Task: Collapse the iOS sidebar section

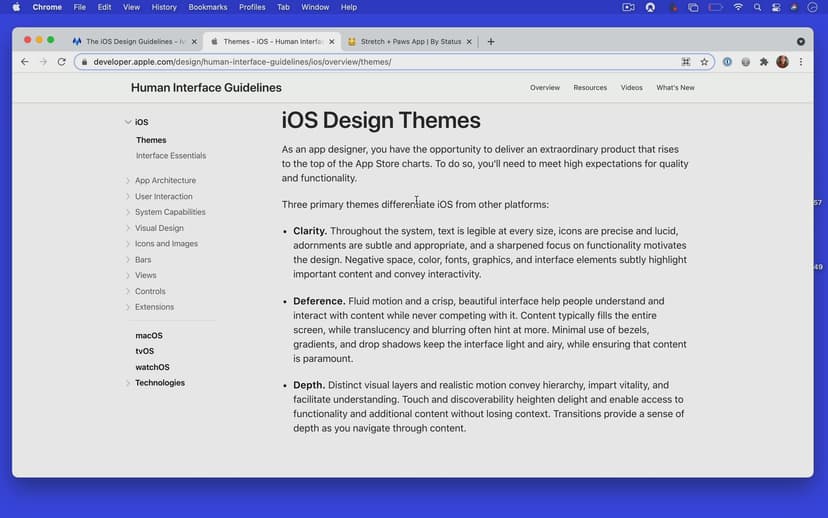Action: pos(128,122)
